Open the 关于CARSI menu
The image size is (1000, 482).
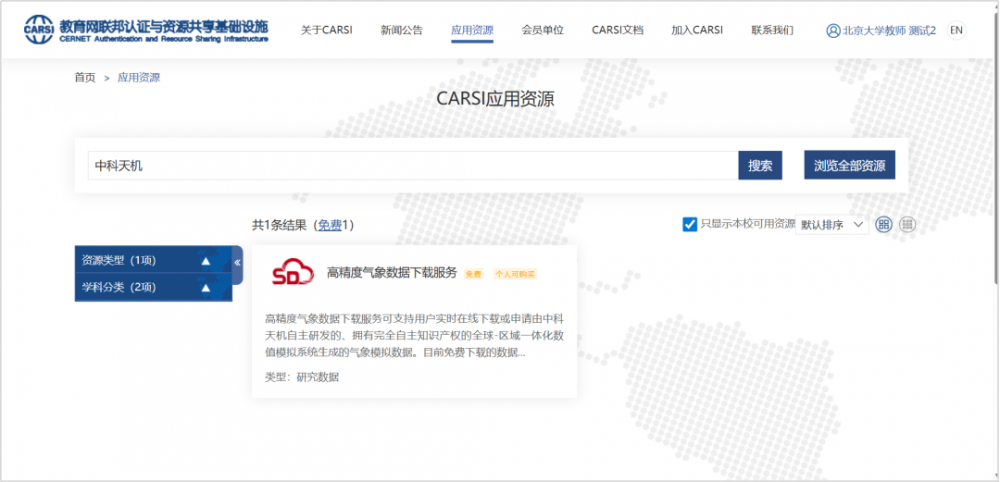point(327,30)
